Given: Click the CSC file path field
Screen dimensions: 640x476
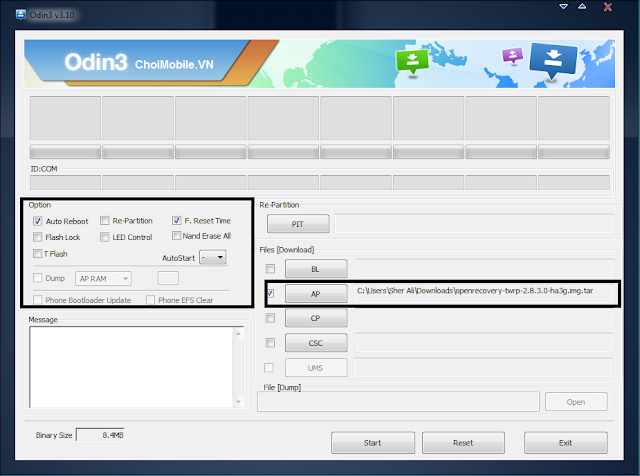Looking at the screenshot, I should coord(484,343).
